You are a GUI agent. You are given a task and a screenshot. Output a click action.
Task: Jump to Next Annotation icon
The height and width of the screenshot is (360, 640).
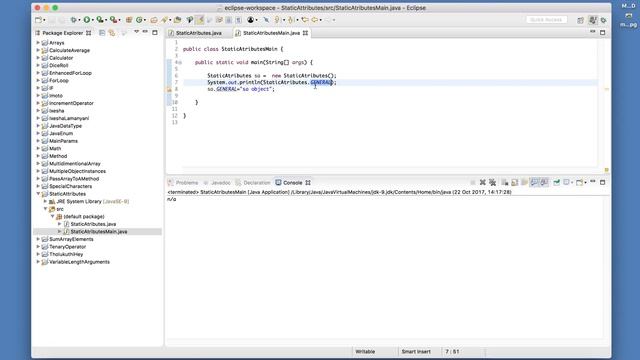[x=277, y=20]
